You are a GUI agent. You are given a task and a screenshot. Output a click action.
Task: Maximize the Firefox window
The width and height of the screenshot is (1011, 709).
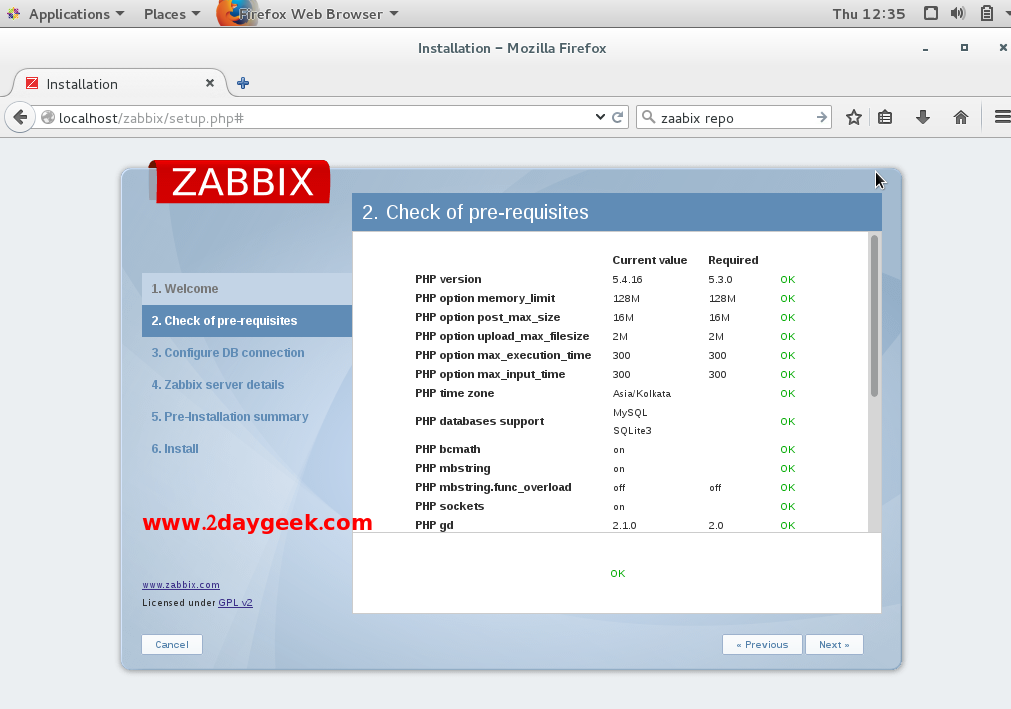[x=965, y=48]
